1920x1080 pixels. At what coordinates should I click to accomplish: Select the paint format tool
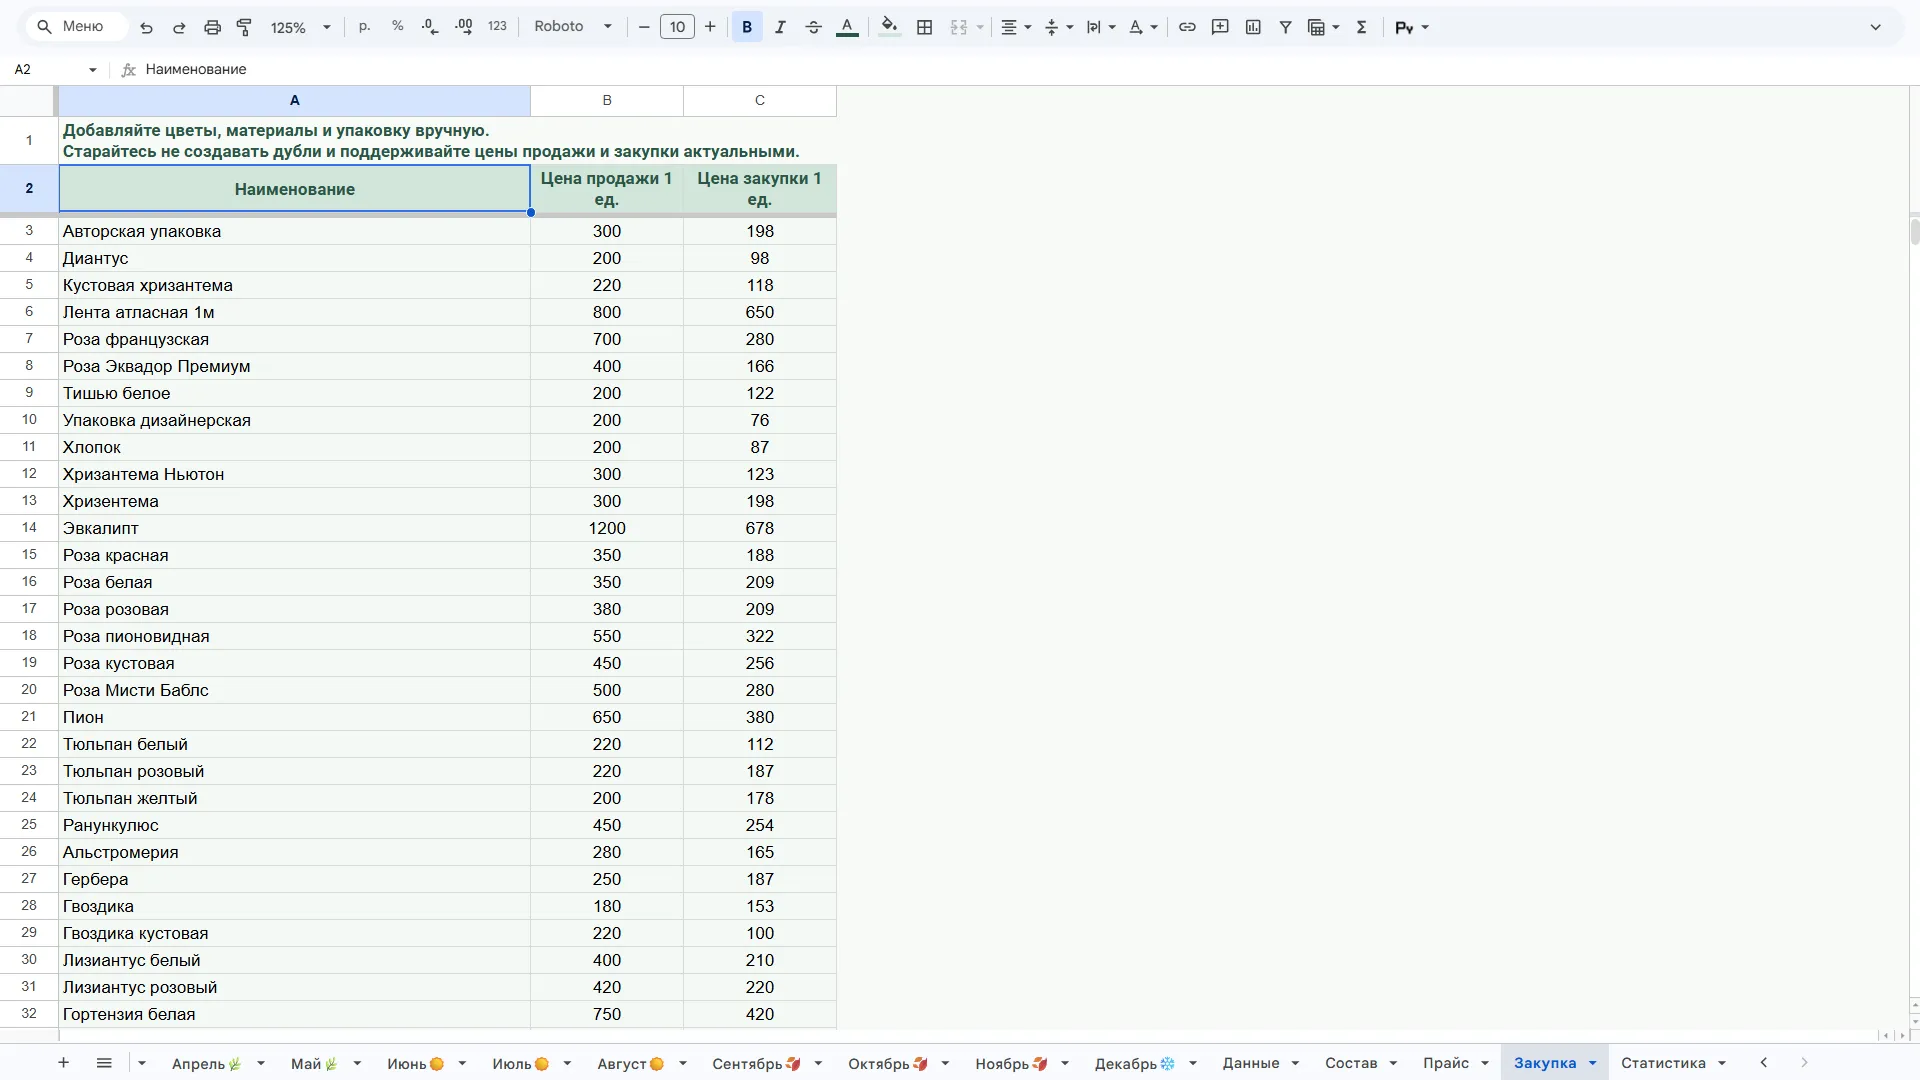(x=244, y=27)
